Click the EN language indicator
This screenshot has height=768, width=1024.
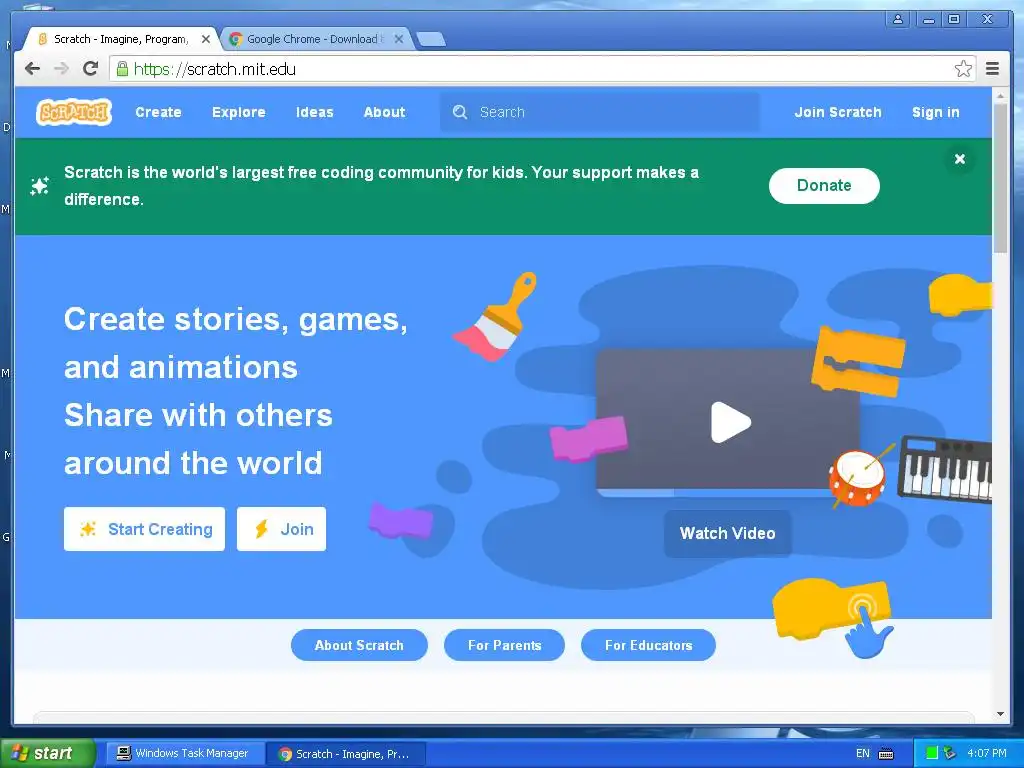863,754
